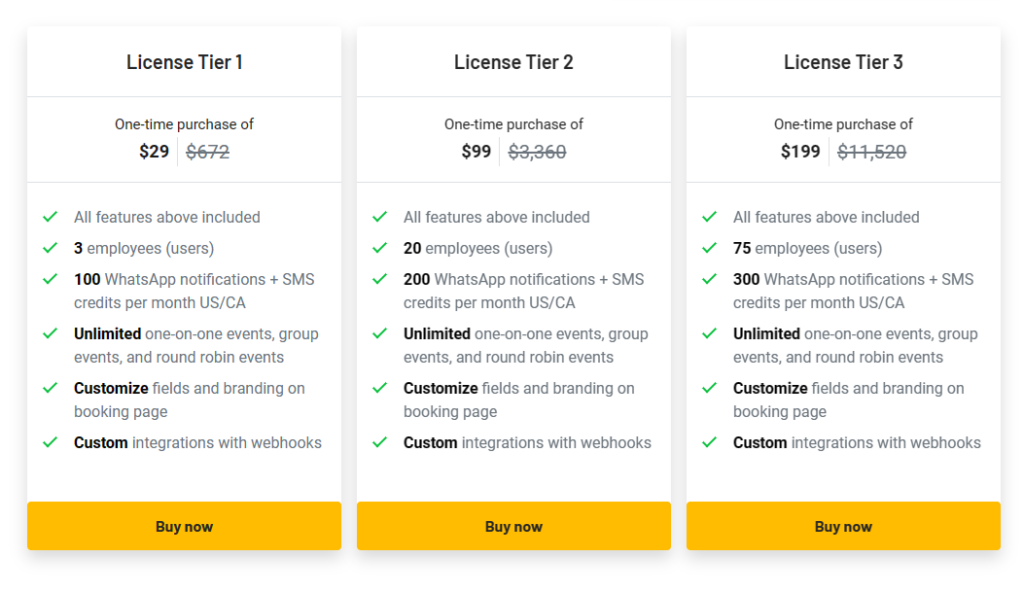This screenshot has height=592, width=1024.
Task: Click the checkmark beside 3 employees (users)
Action: click(50, 248)
